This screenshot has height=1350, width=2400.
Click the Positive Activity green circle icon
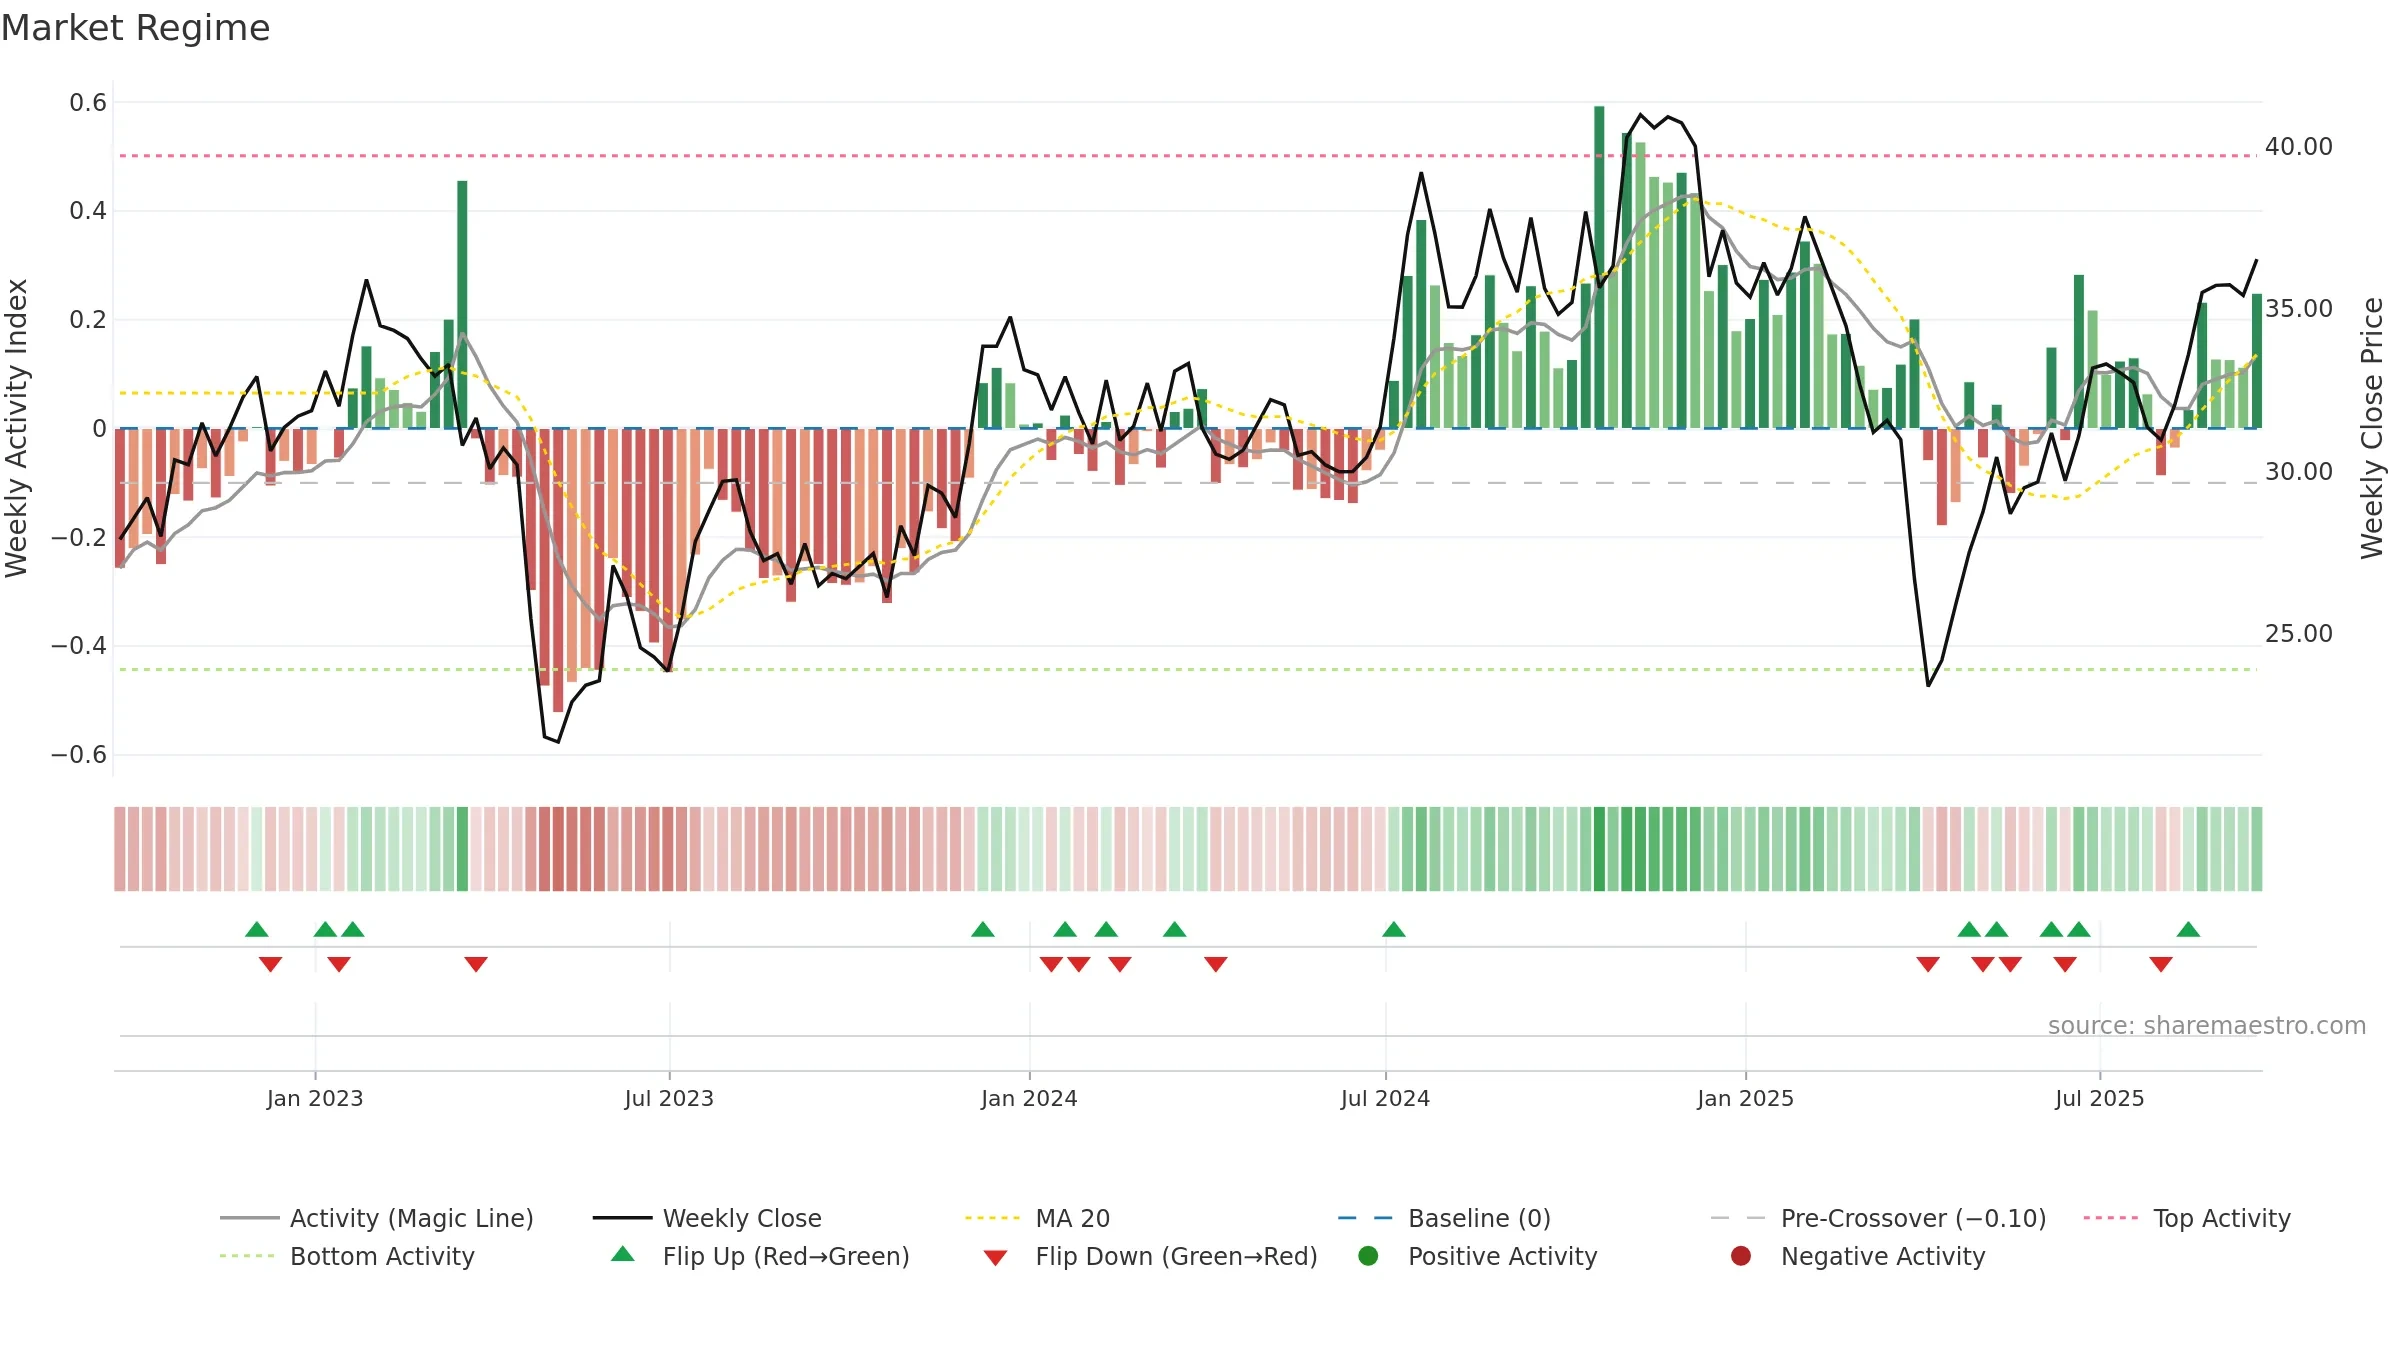click(1368, 1256)
